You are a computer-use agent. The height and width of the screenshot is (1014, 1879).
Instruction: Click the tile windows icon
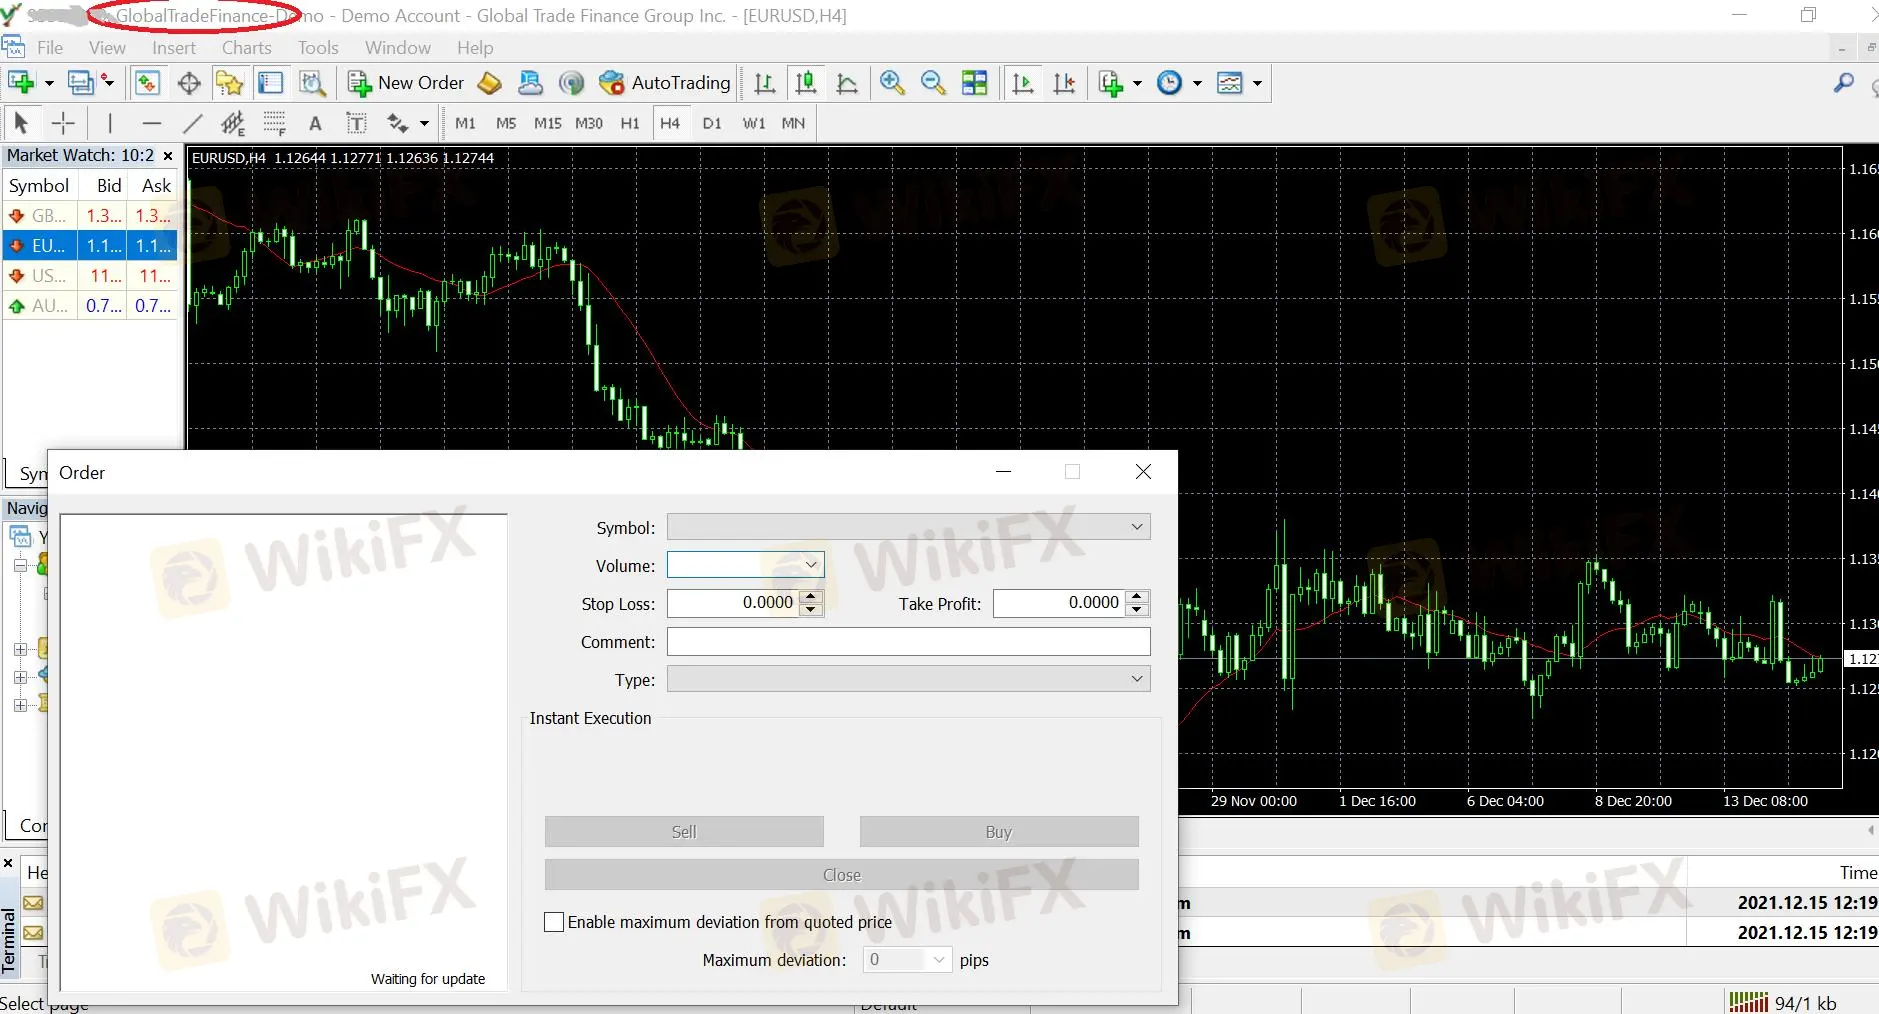click(974, 83)
